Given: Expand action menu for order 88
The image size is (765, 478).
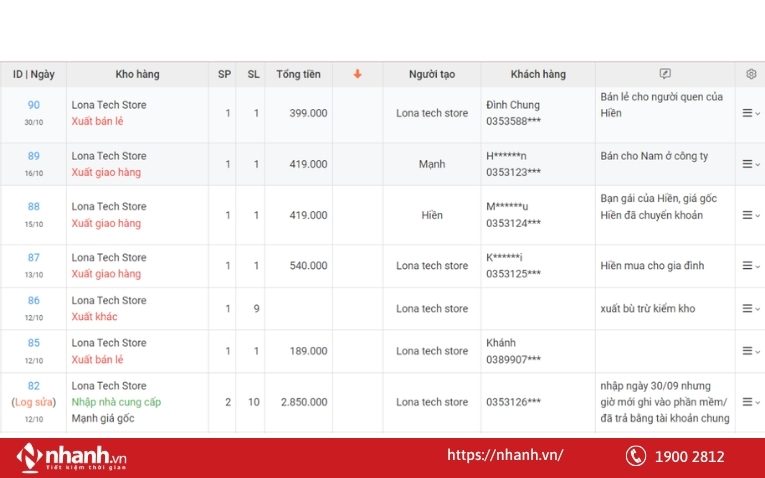Looking at the screenshot, I should point(750,215).
